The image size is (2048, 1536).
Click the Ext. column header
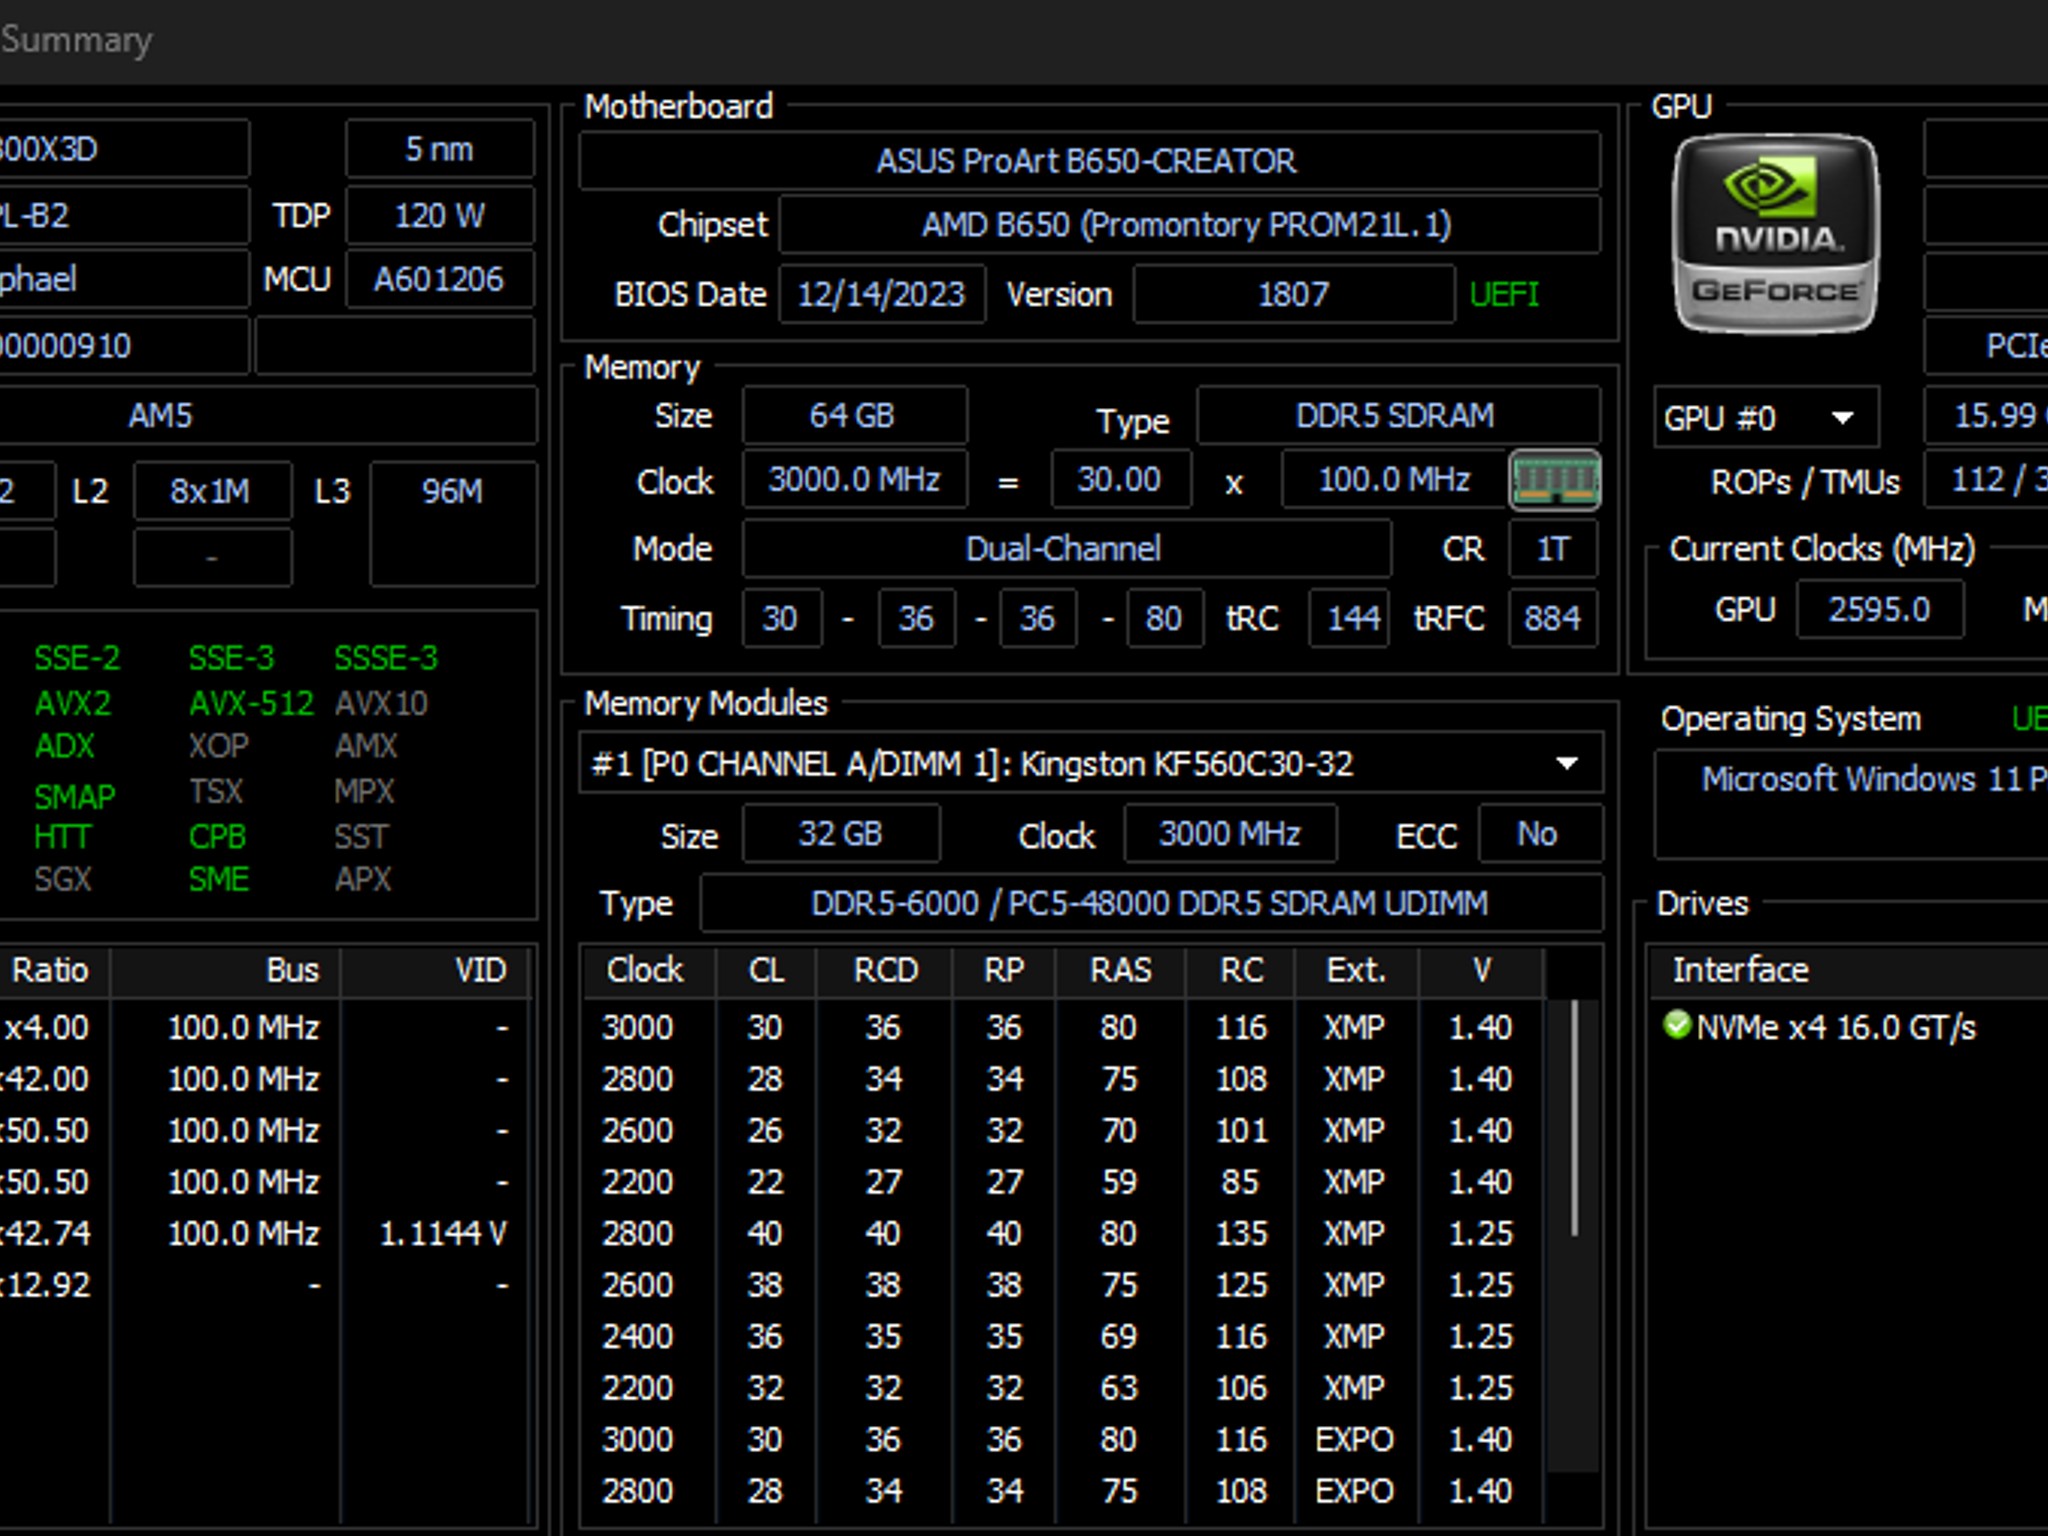(x=1355, y=970)
